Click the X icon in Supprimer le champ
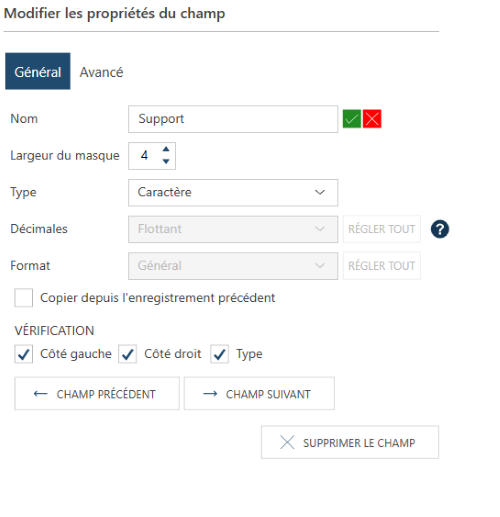The height and width of the screenshot is (517, 500). pyautogui.click(x=287, y=442)
